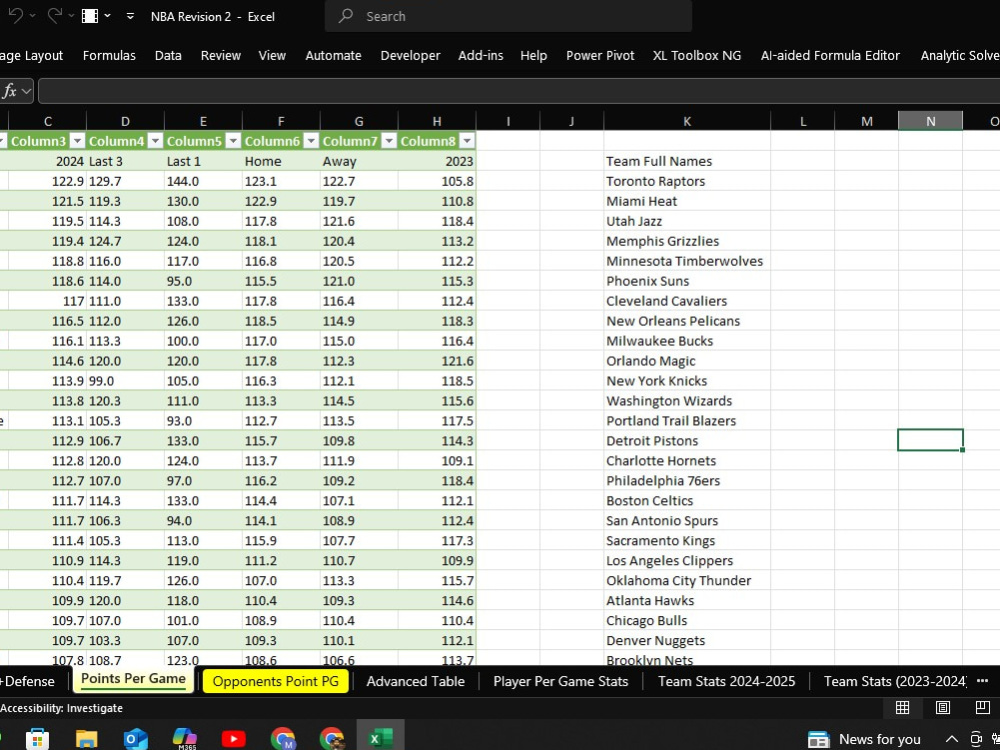This screenshot has width=1000, height=750.
Task: Switch to Page Layout view icon
Action: tap(943, 707)
